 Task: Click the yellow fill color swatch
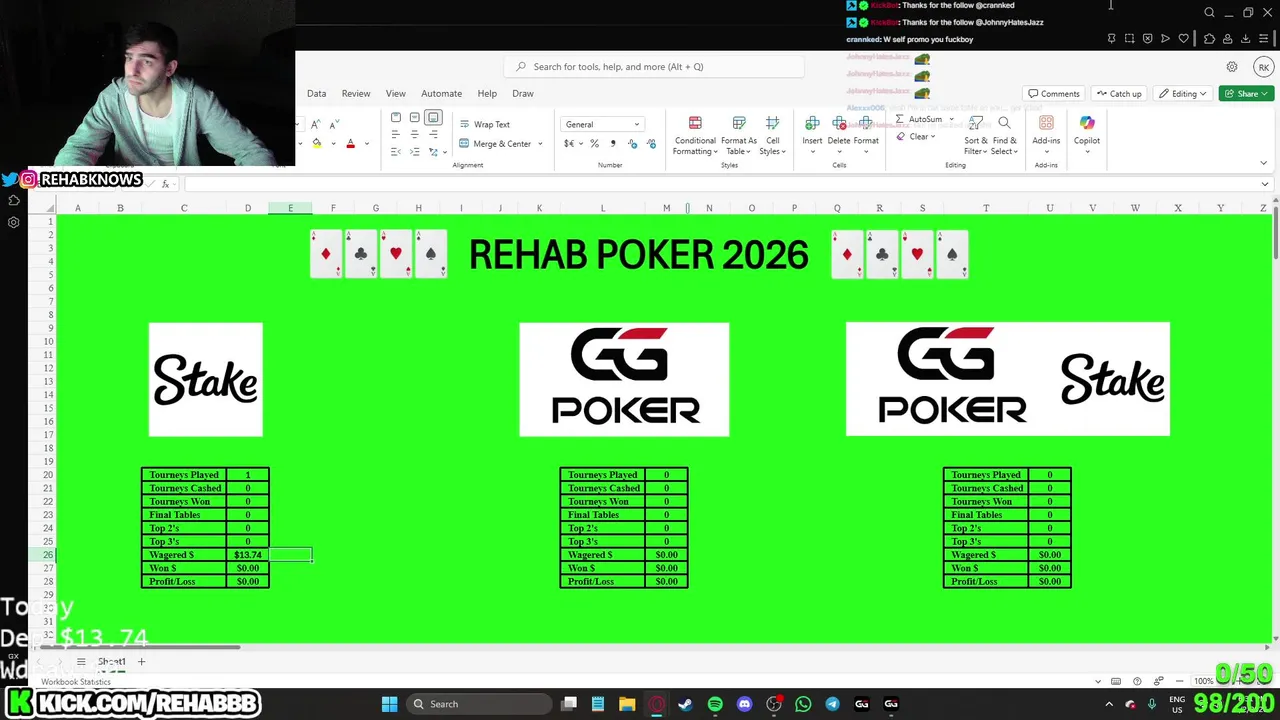(317, 144)
